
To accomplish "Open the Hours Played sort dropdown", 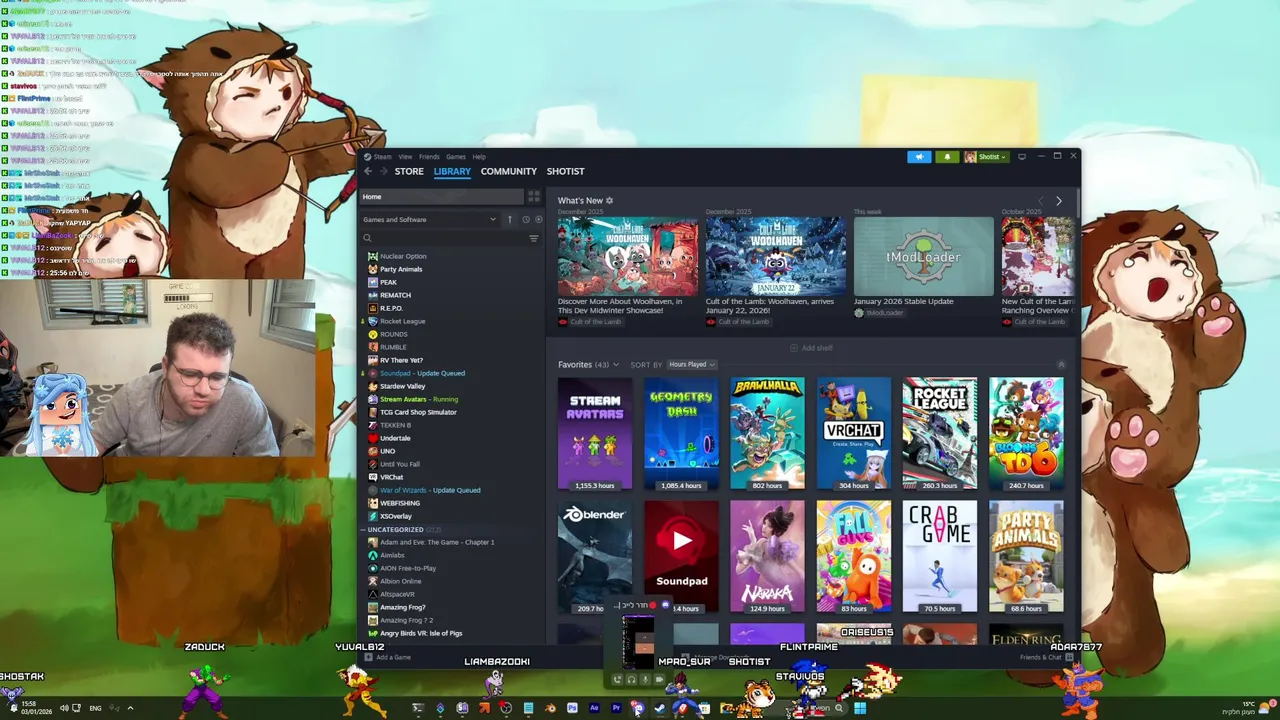I will 692,365.
